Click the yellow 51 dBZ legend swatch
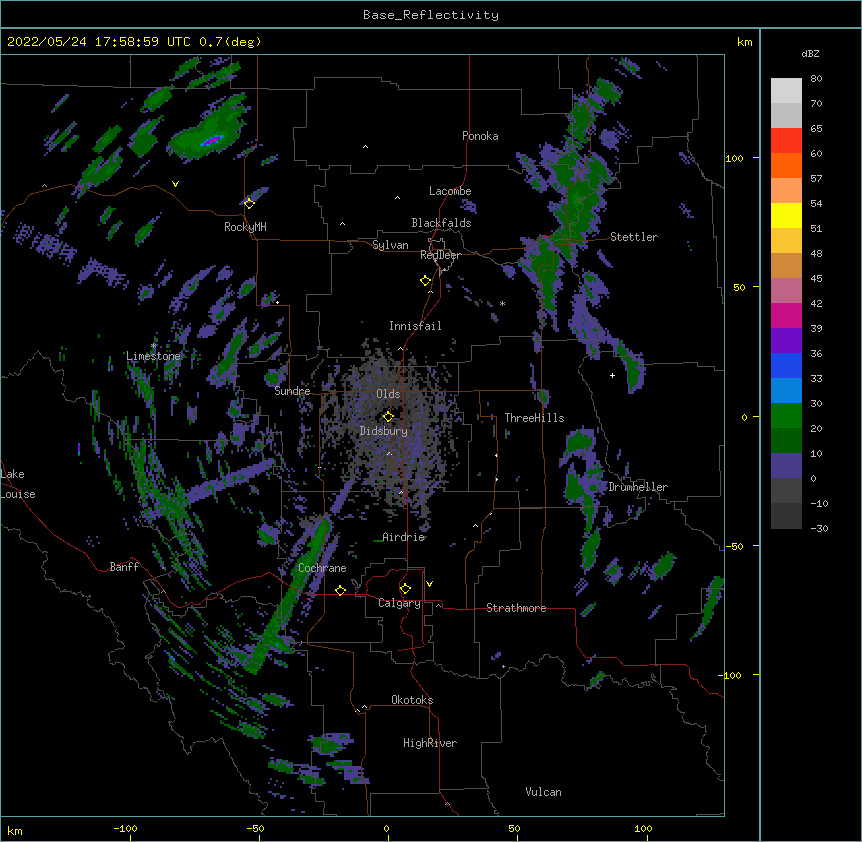The image size is (862, 842). pos(786,215)
